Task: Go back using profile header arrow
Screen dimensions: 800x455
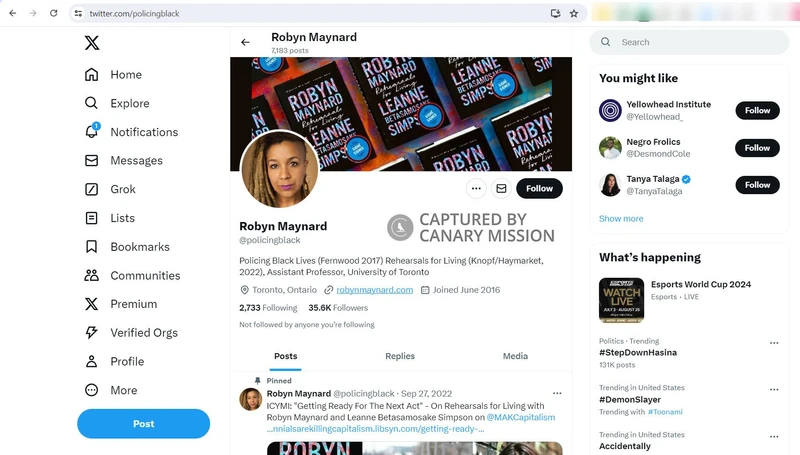Action: point(245,42)
